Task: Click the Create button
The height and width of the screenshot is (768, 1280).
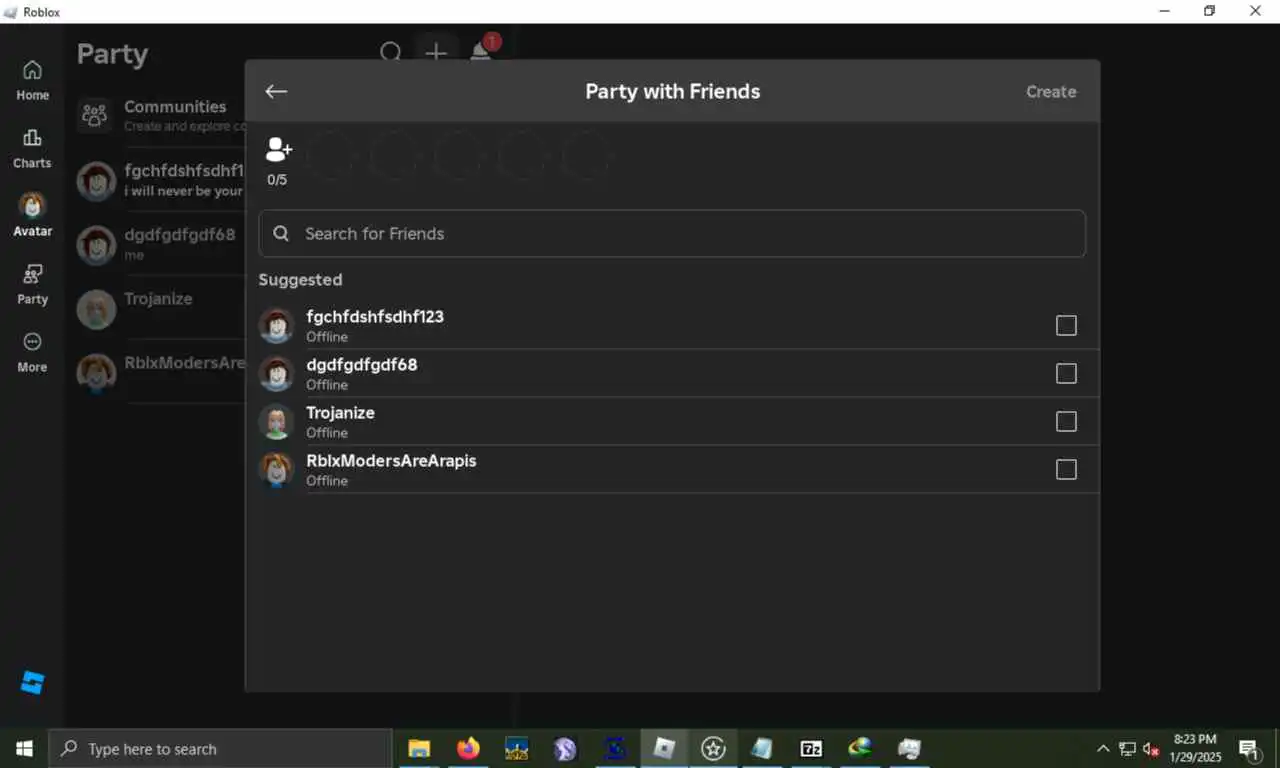Action: (1051, 91)
